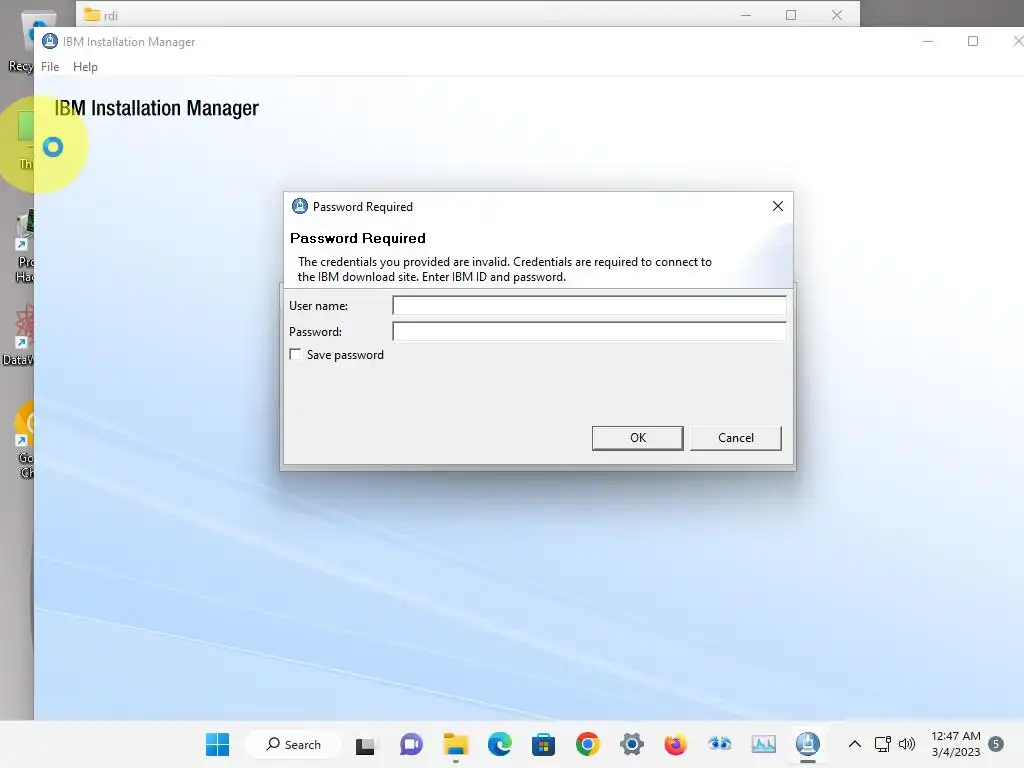Open Settings gear on the taskbar
The image size is (1024, 768).
[632, 744]
